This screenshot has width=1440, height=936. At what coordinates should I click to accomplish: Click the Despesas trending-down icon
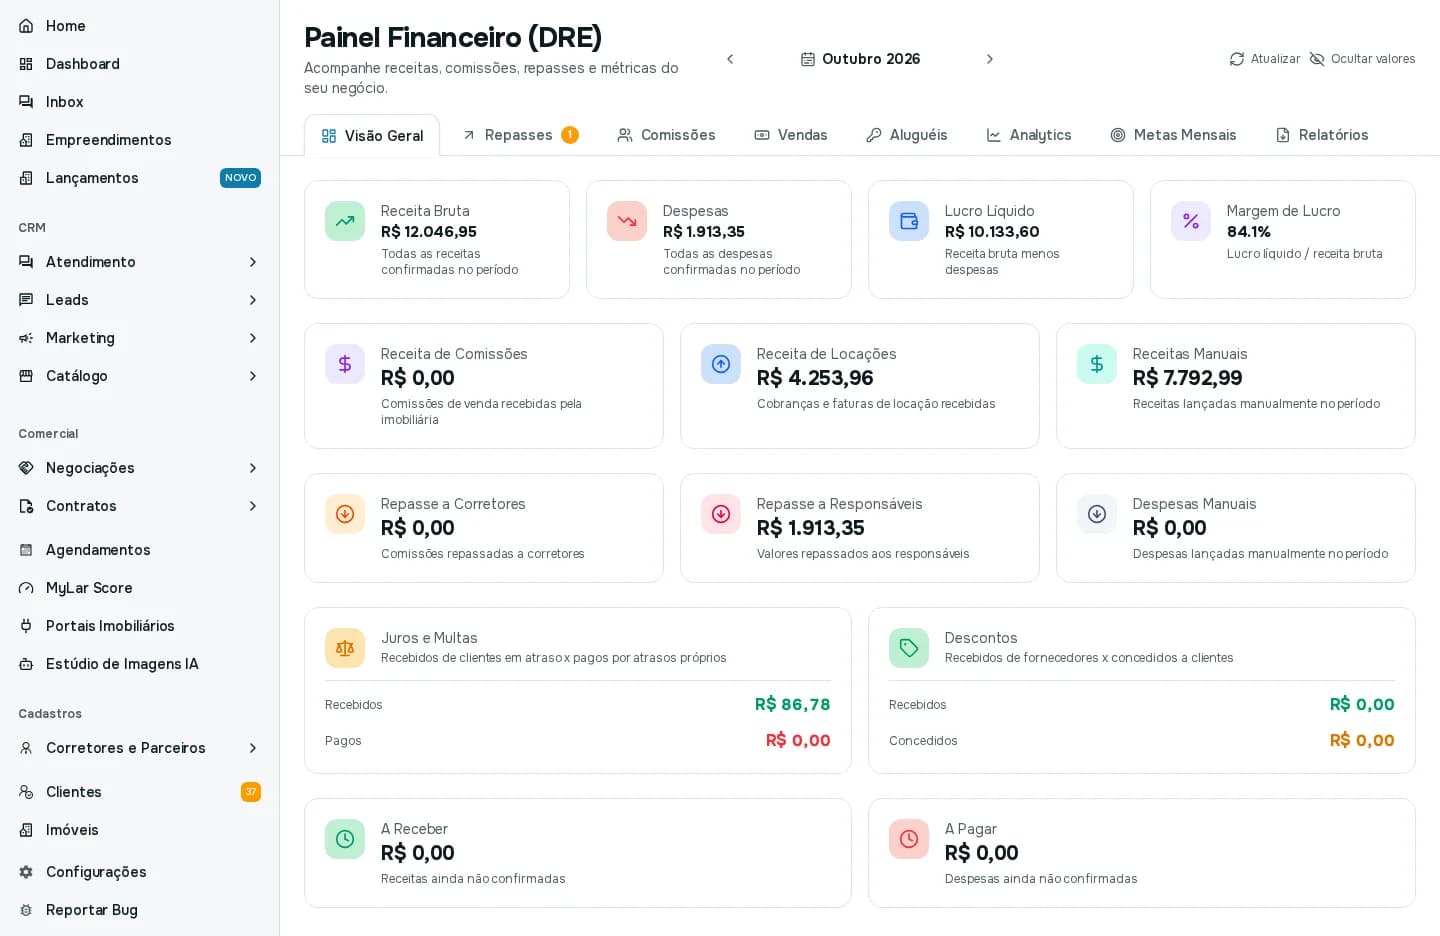[627, 221]
